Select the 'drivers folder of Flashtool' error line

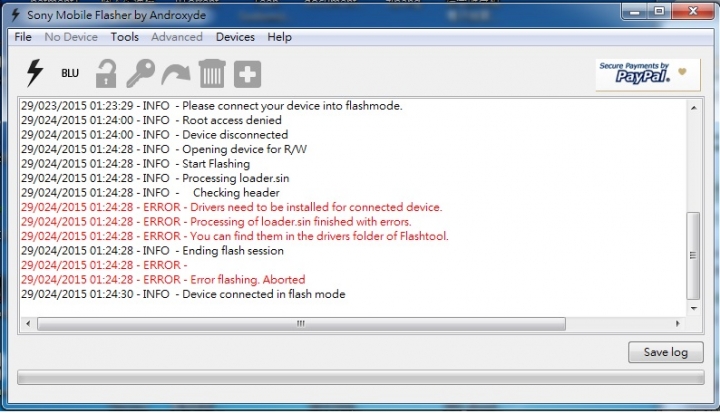point(235,236)
